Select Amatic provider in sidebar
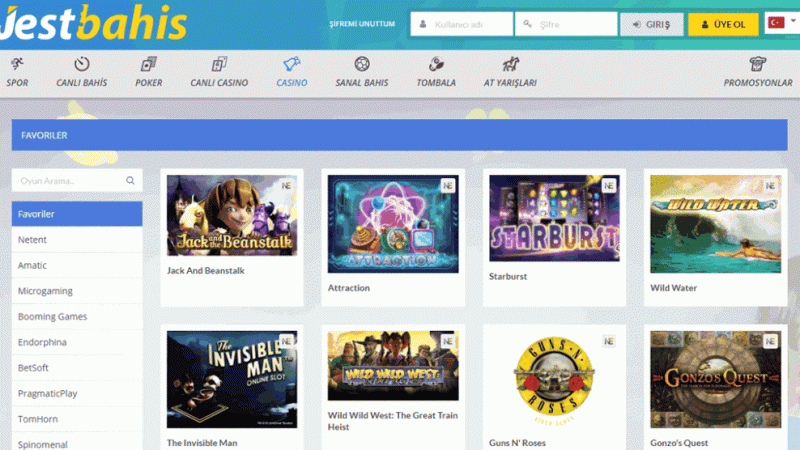Image resolution: width=800 pixels, height=450 pixels. click(77, 265)
